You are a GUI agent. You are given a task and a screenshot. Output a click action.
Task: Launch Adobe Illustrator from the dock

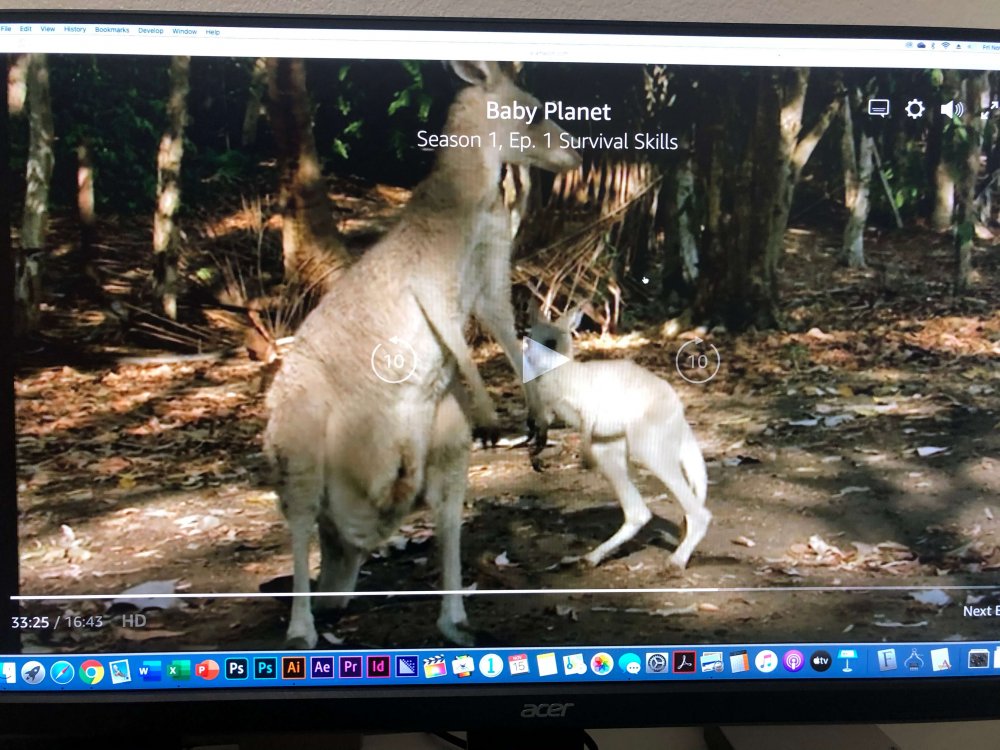[293, 668]
